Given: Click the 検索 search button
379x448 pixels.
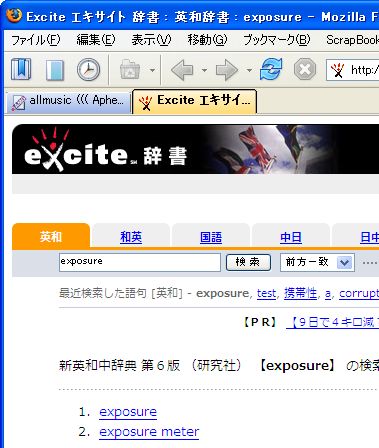Looking at the screenshot, I should point(248,262).
